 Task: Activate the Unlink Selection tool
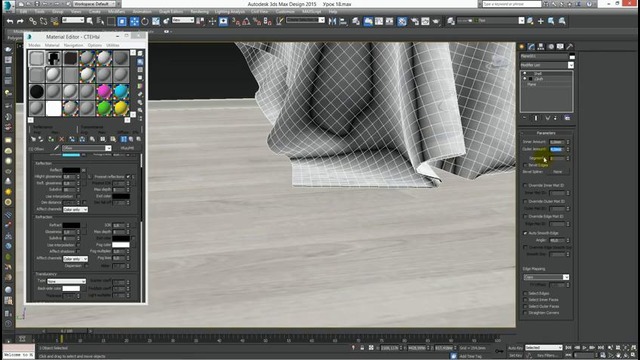point(43,21)
